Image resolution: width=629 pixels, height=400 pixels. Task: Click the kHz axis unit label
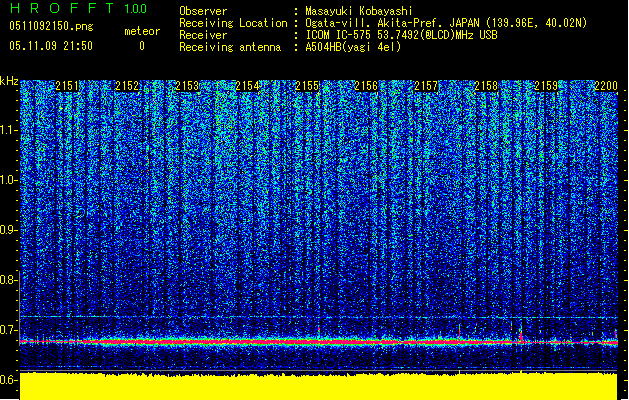9,81
